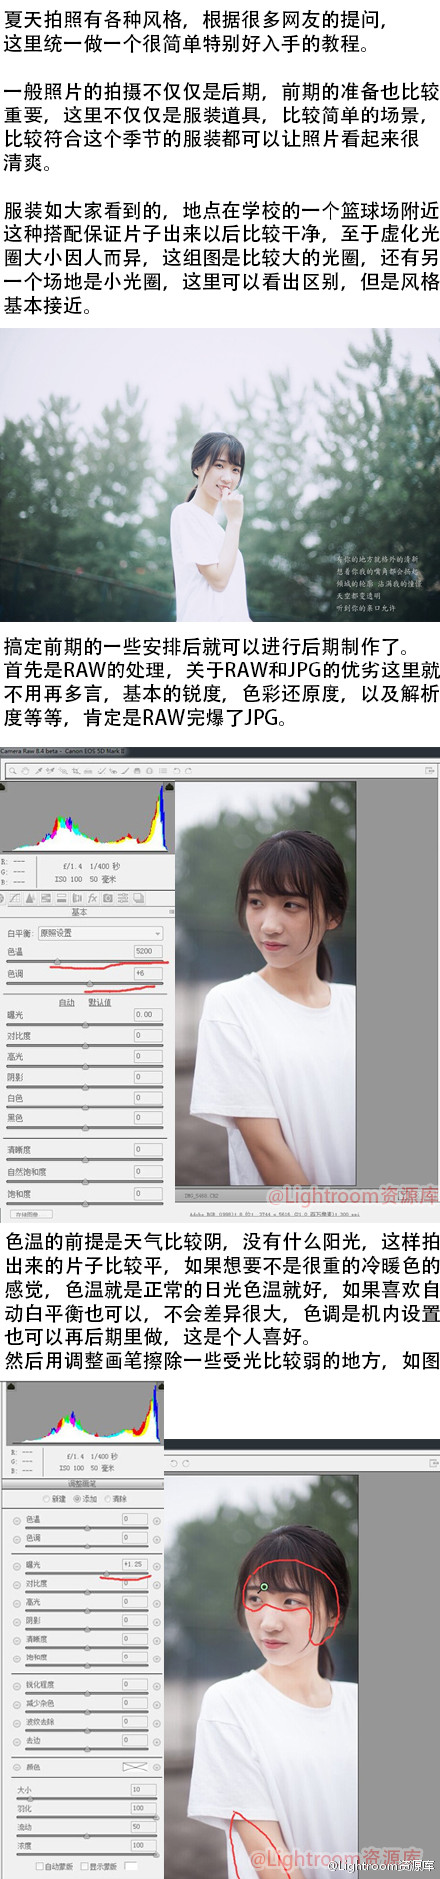Open the fx Effects panel tab

pos(92,898)
